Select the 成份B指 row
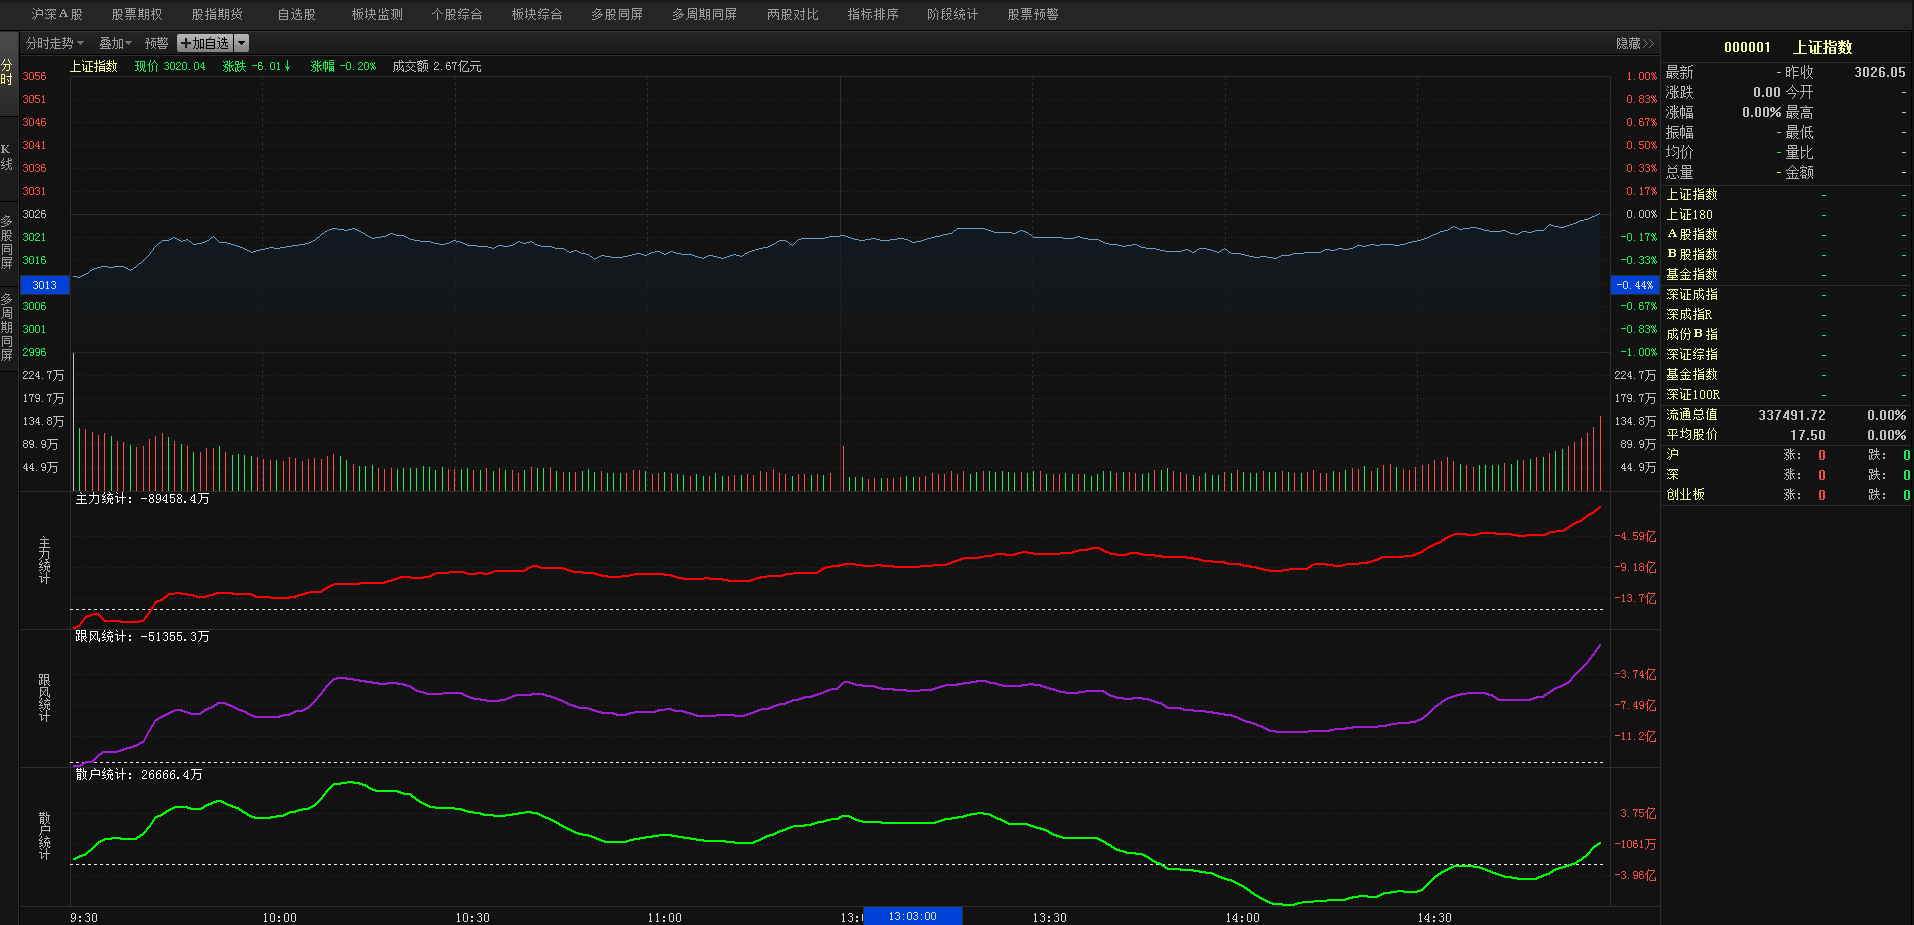1914x925 pixels. [1786, 334]
